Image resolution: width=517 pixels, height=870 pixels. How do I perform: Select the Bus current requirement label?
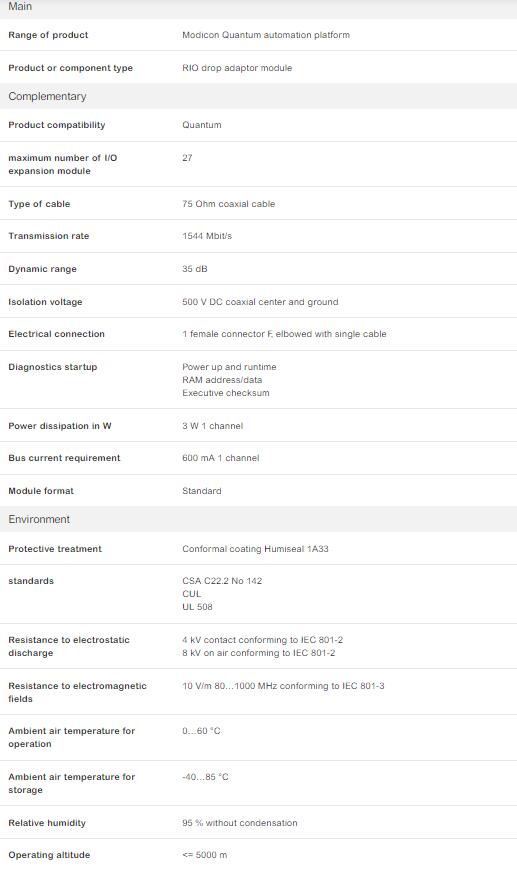(64, 458)
